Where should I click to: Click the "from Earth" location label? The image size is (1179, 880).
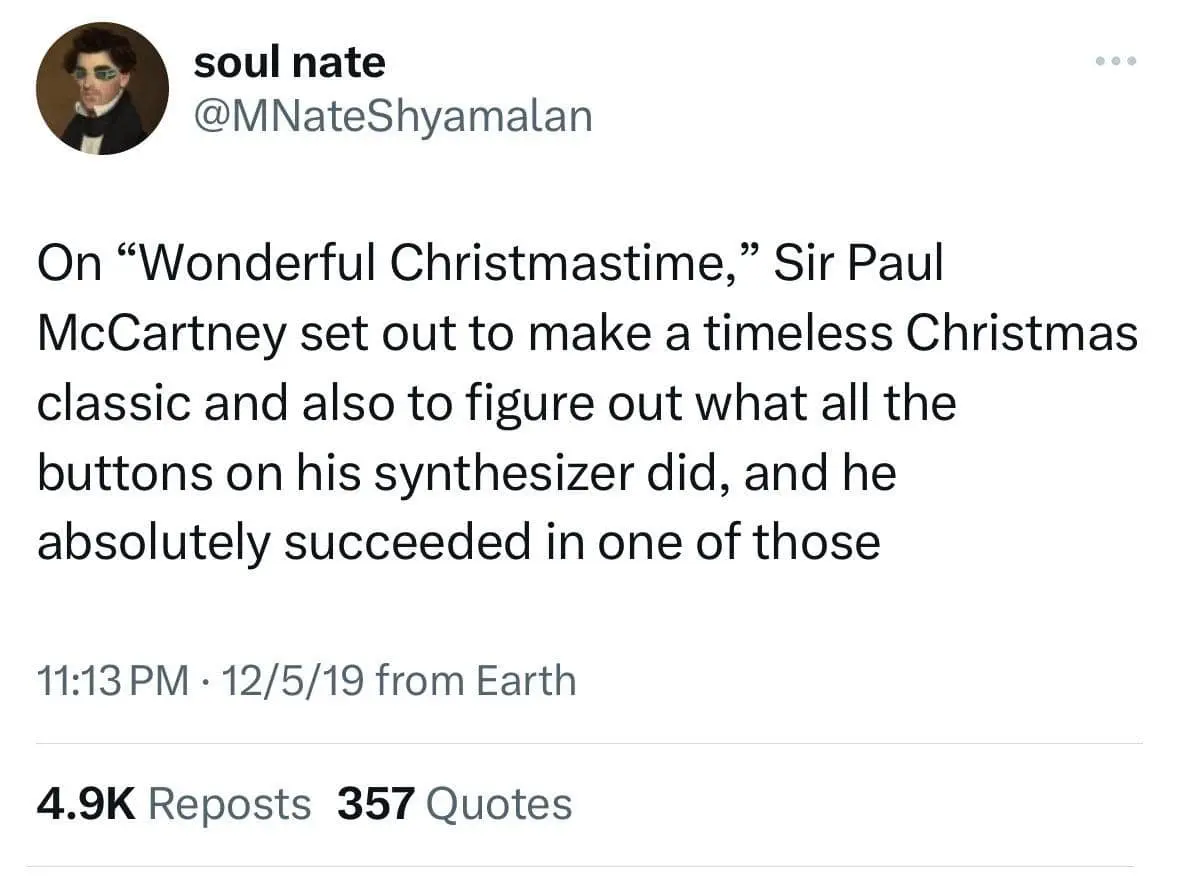pos(478,681)
